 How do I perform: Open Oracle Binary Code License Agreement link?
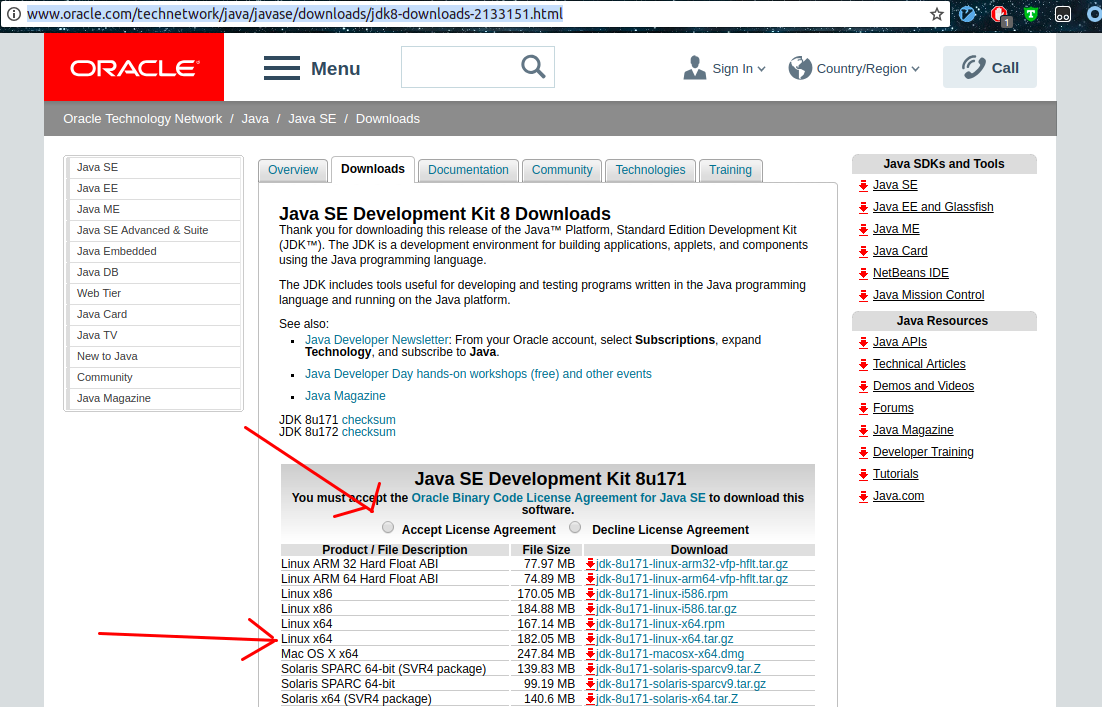point(558,498)
